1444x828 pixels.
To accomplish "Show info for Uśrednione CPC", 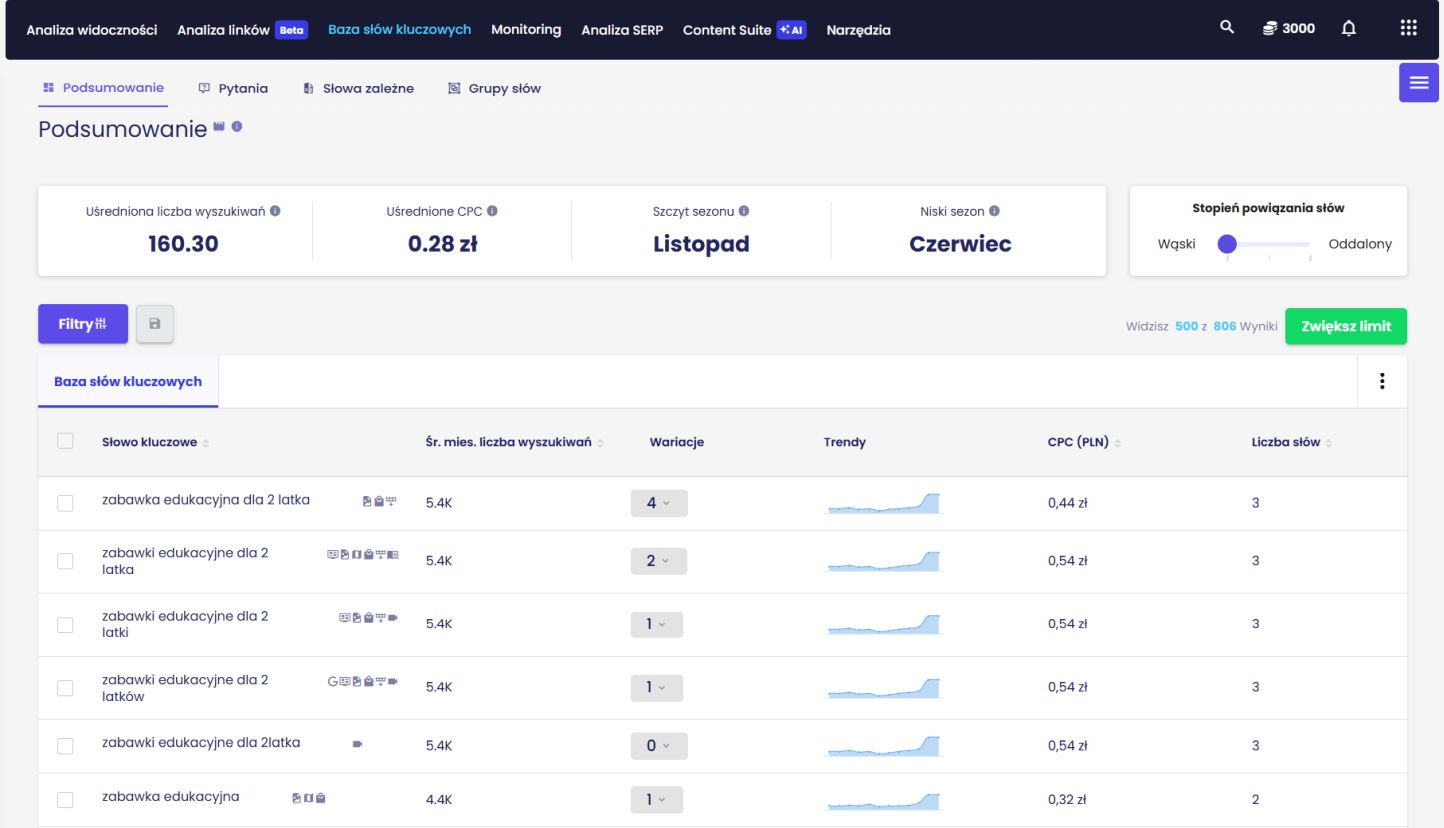I will click(492, 211).
